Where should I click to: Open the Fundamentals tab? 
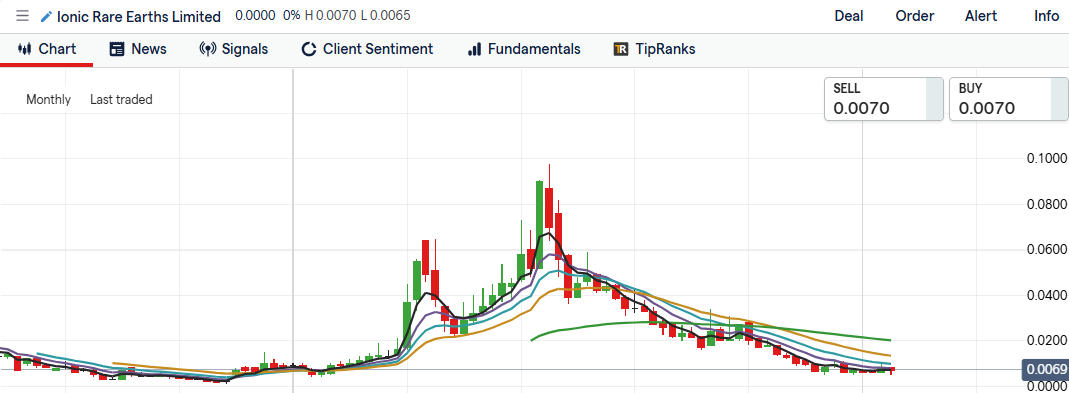click(x=524, y=49)
